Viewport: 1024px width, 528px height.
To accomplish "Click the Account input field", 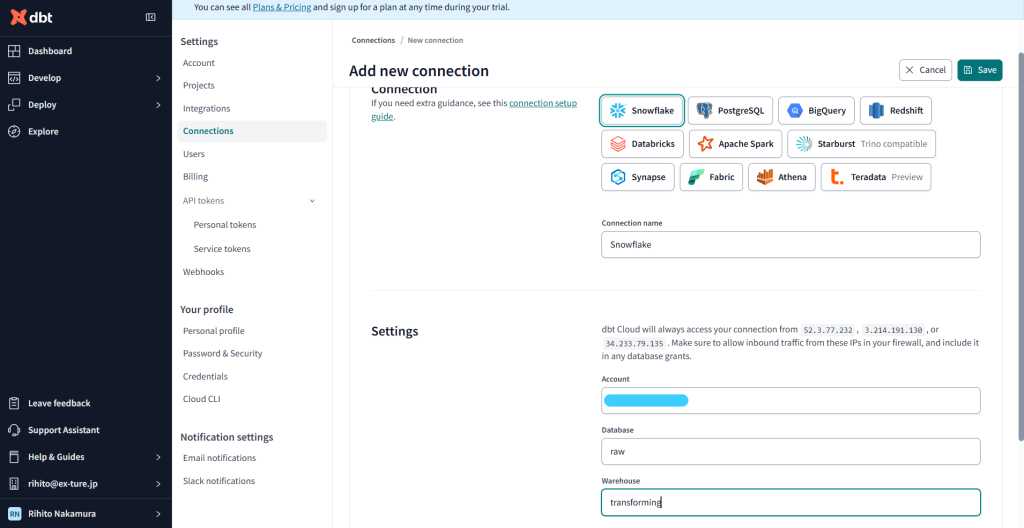I will 791,401.
